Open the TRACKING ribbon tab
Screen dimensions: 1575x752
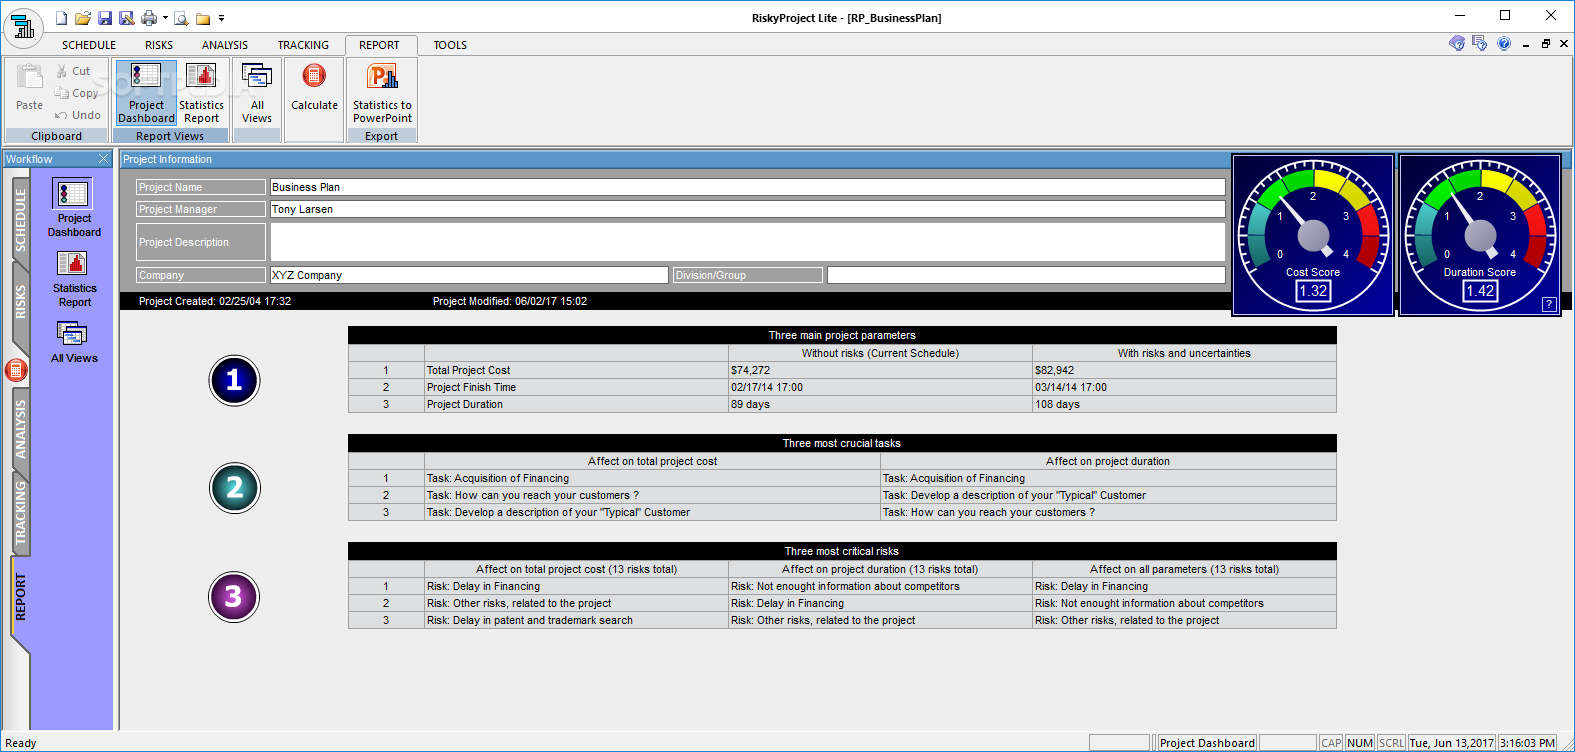pyautogui.click(x=303, y=45)
